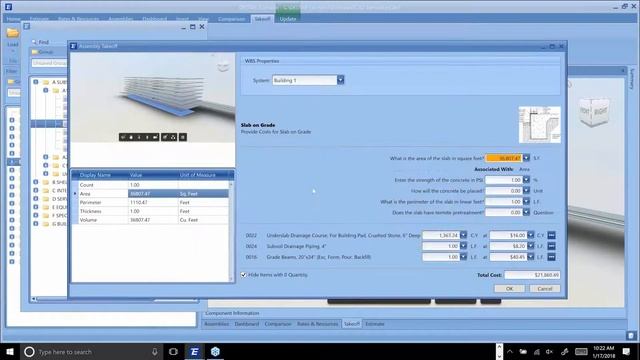Click the view cube in the main 3D viewer
This screenshot has height=360, width=640.
pyautogui.click(x=595, y=111)
